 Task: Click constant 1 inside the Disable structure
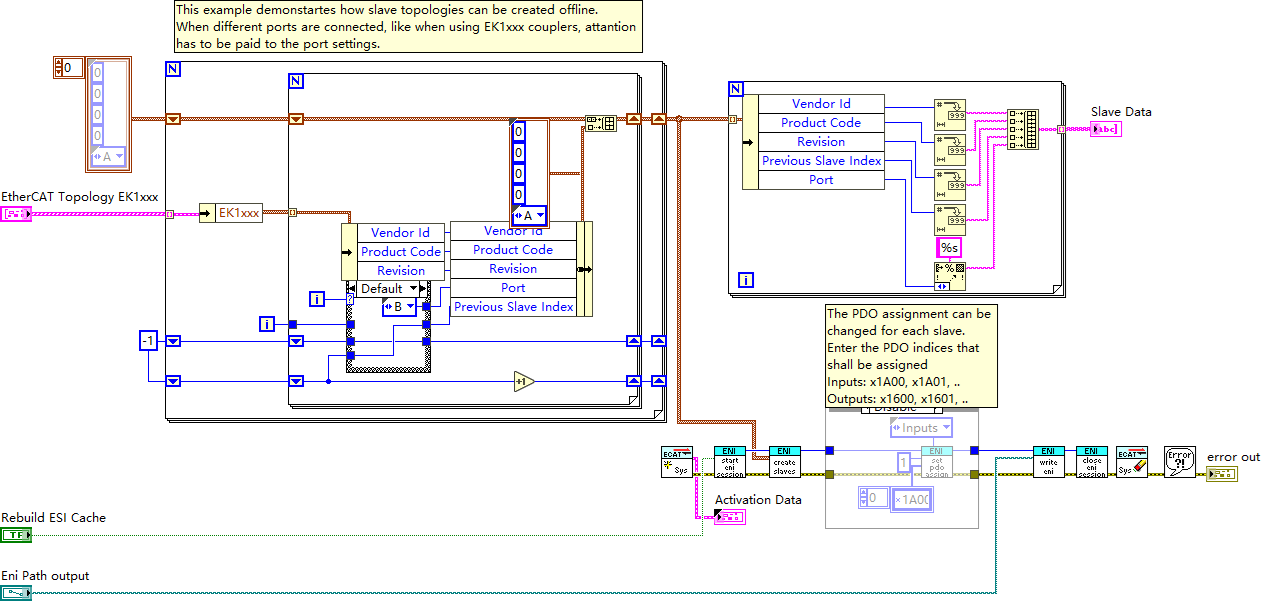[903, 462]
